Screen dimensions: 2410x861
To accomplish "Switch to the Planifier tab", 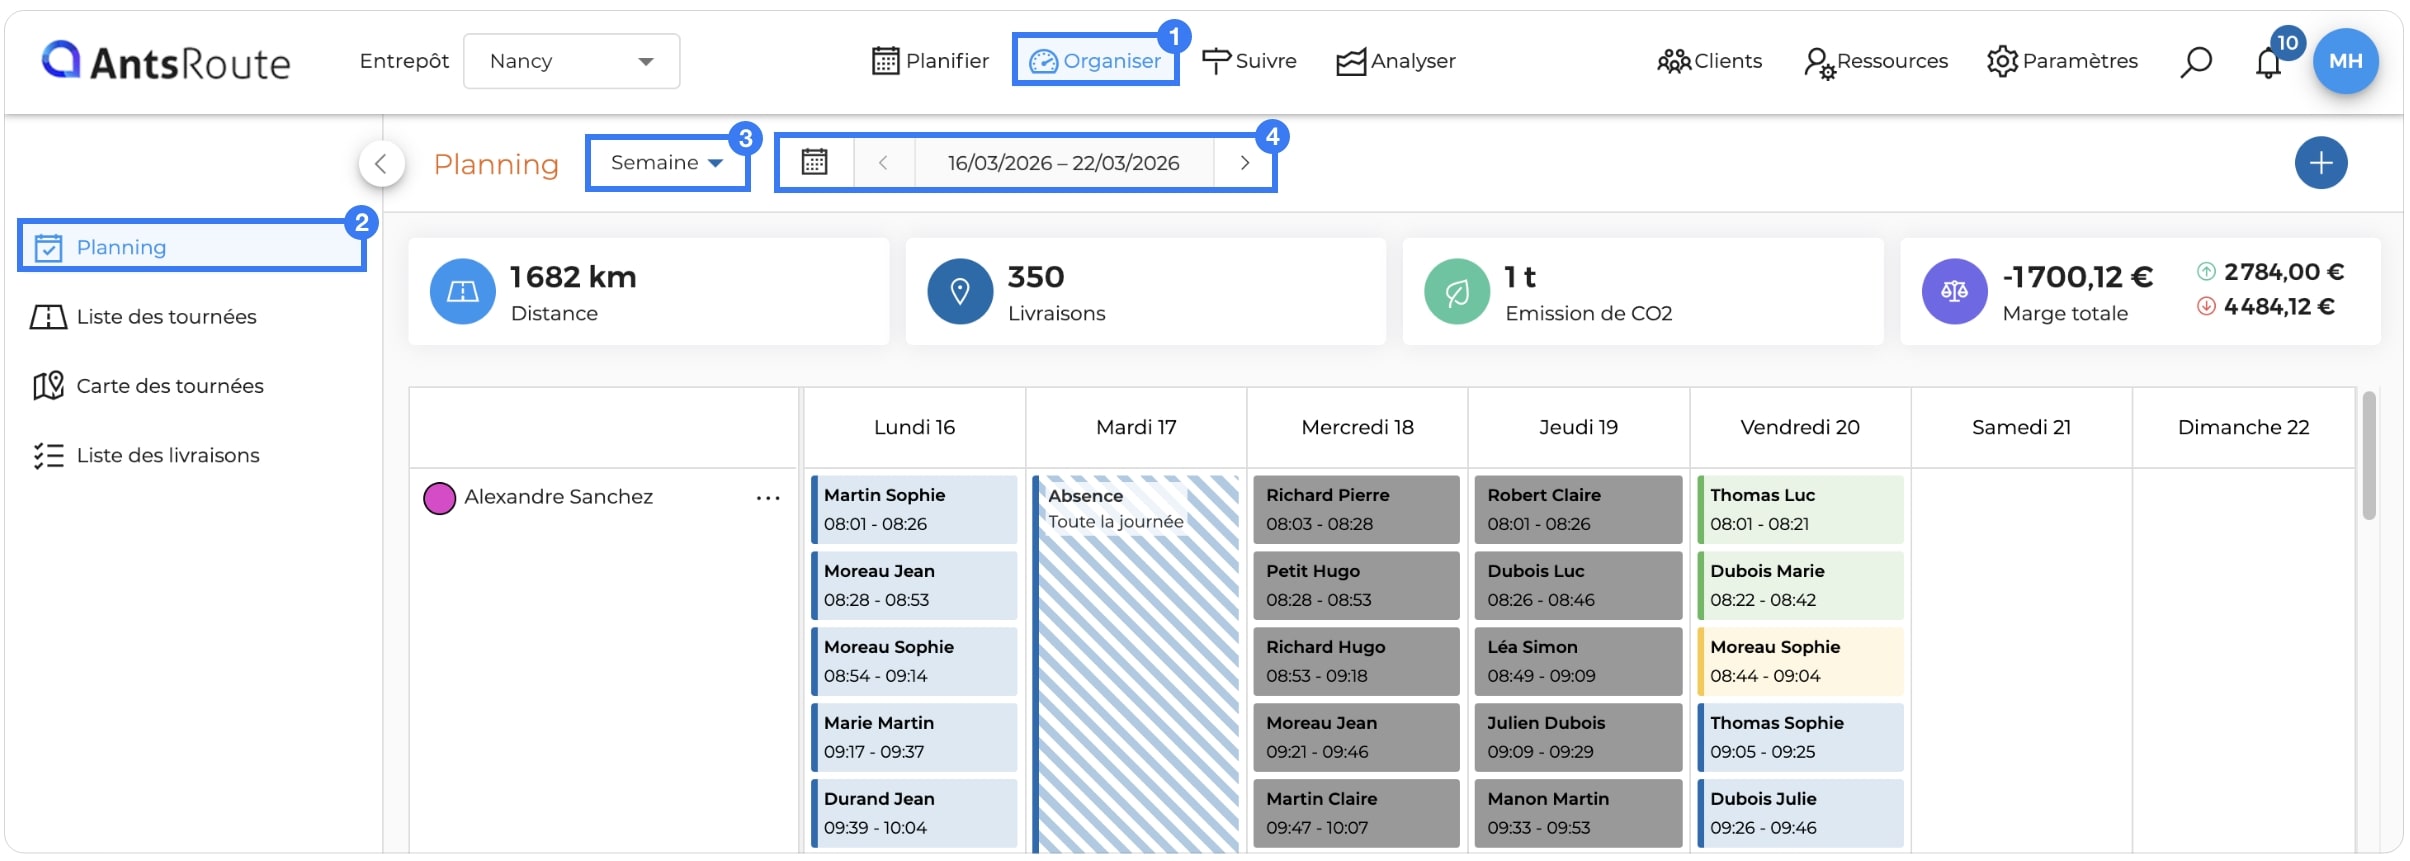I will [930, 61].
